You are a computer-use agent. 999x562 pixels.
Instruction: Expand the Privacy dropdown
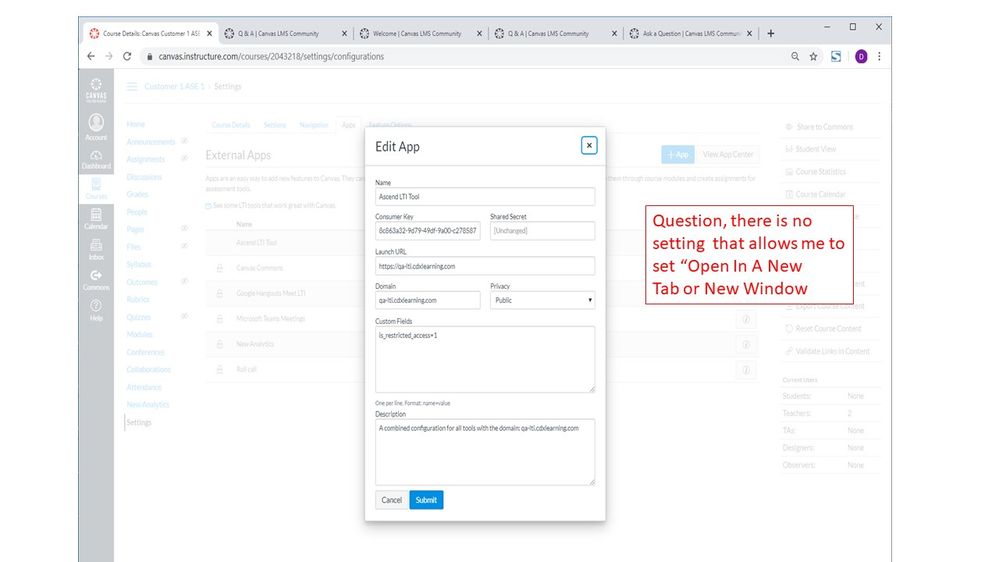click(x=542, y=300)
